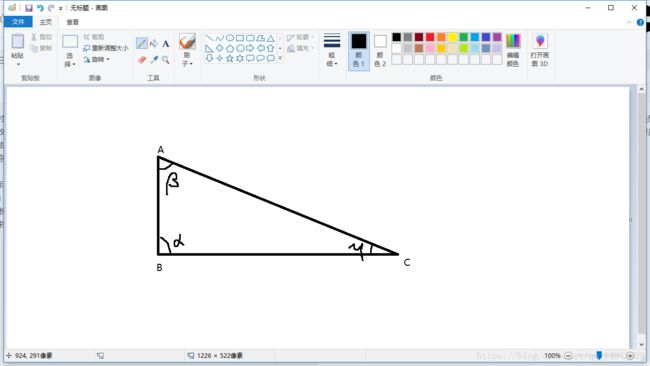Select the Color picker eyedropper tool

tap(154, 60)
